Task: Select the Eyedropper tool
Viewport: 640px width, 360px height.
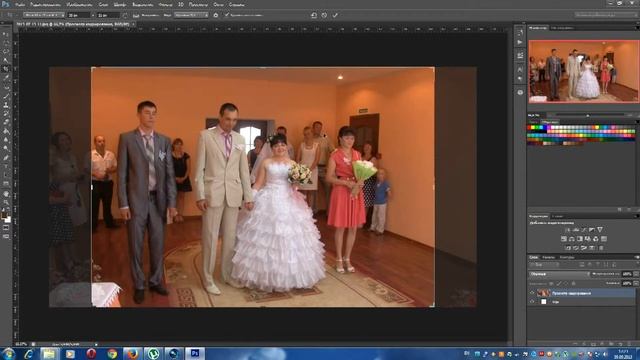Action: click(6, 77)
